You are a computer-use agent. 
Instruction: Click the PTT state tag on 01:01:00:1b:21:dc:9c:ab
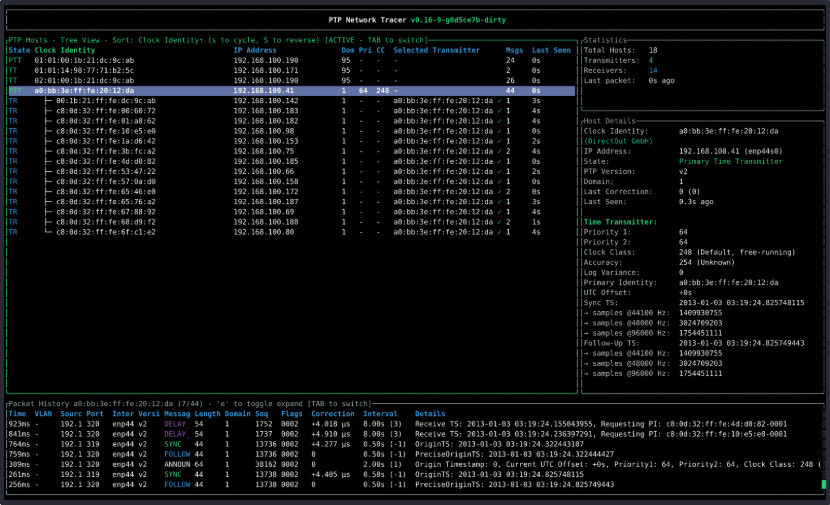14,60
